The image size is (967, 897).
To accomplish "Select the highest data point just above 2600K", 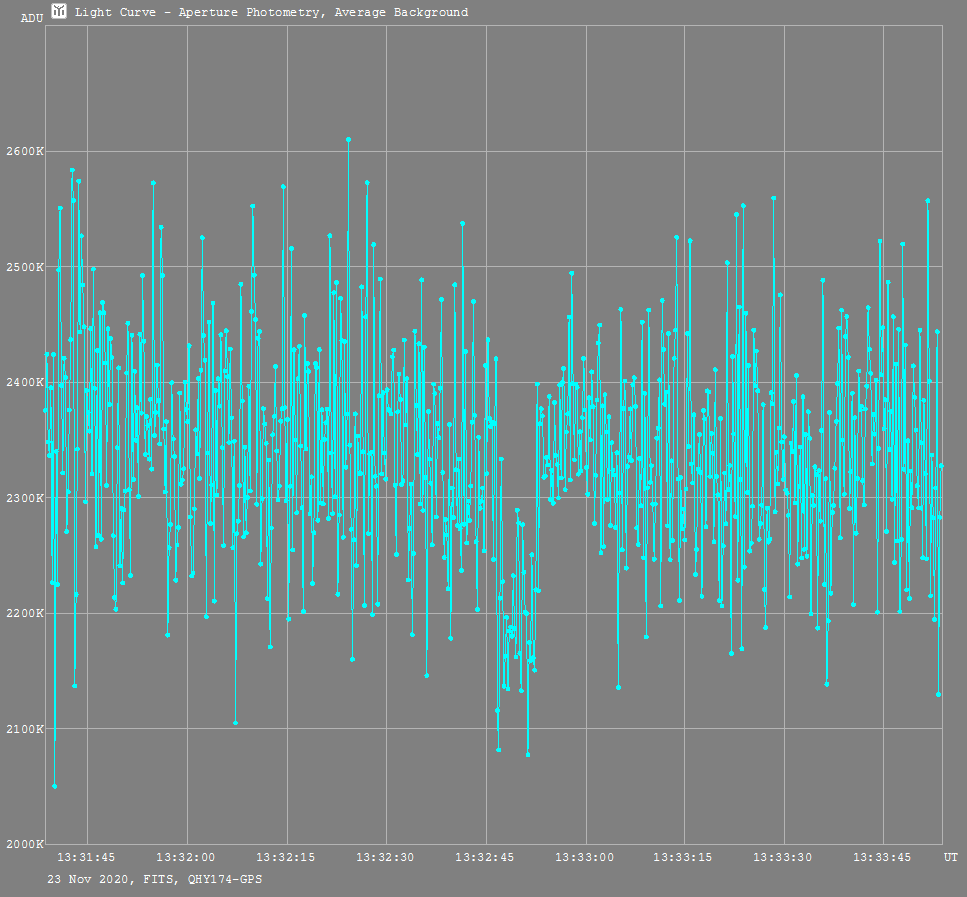I will (348, 139).
